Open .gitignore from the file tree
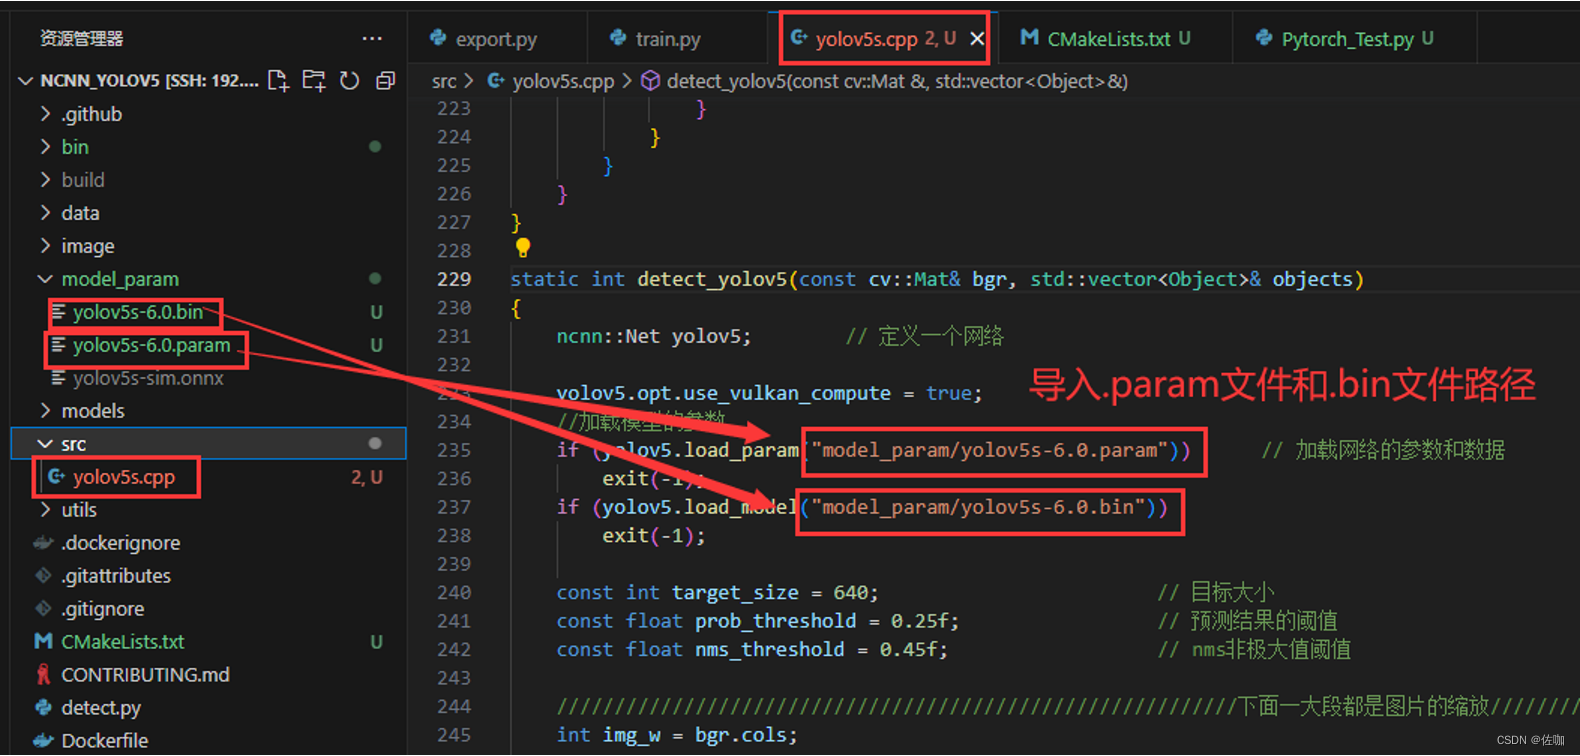 coord(102,609)
